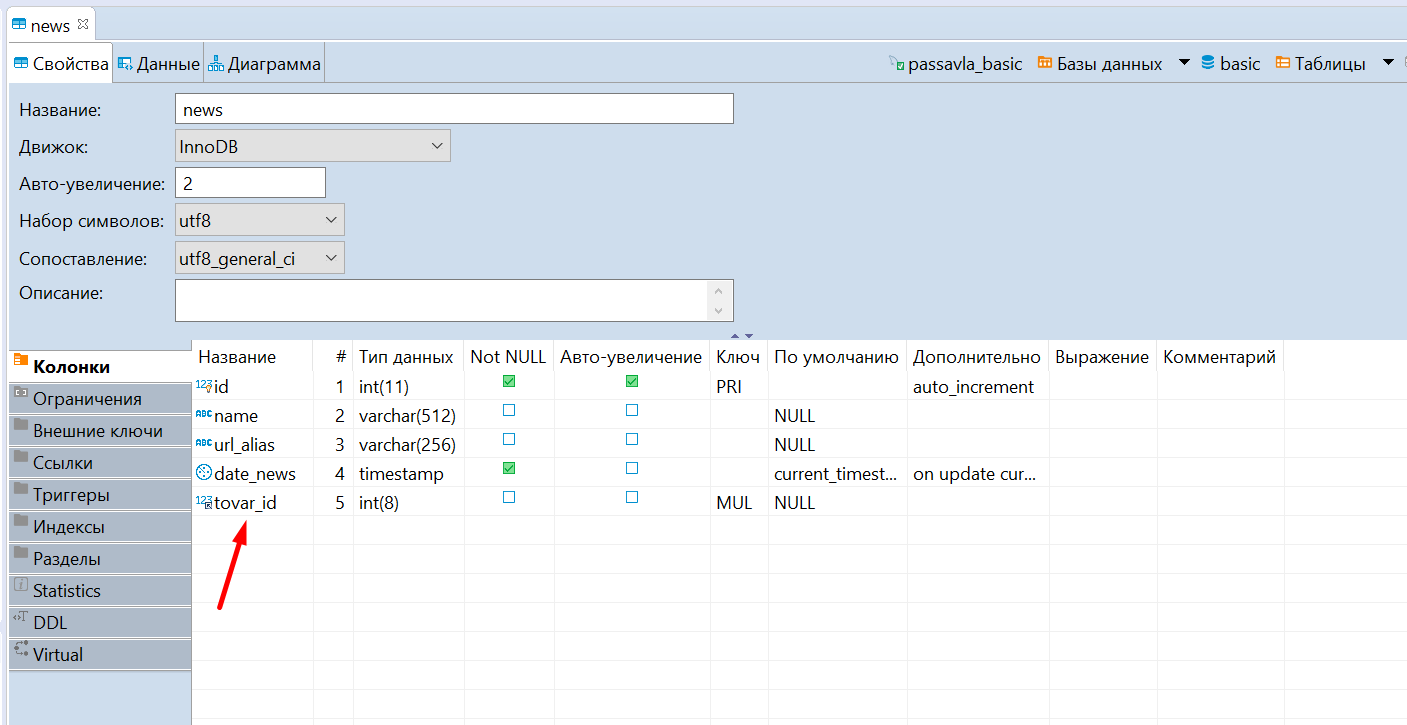Enable Not NULL for tovar_id column

pyautogui.click(x=509, y=497)
